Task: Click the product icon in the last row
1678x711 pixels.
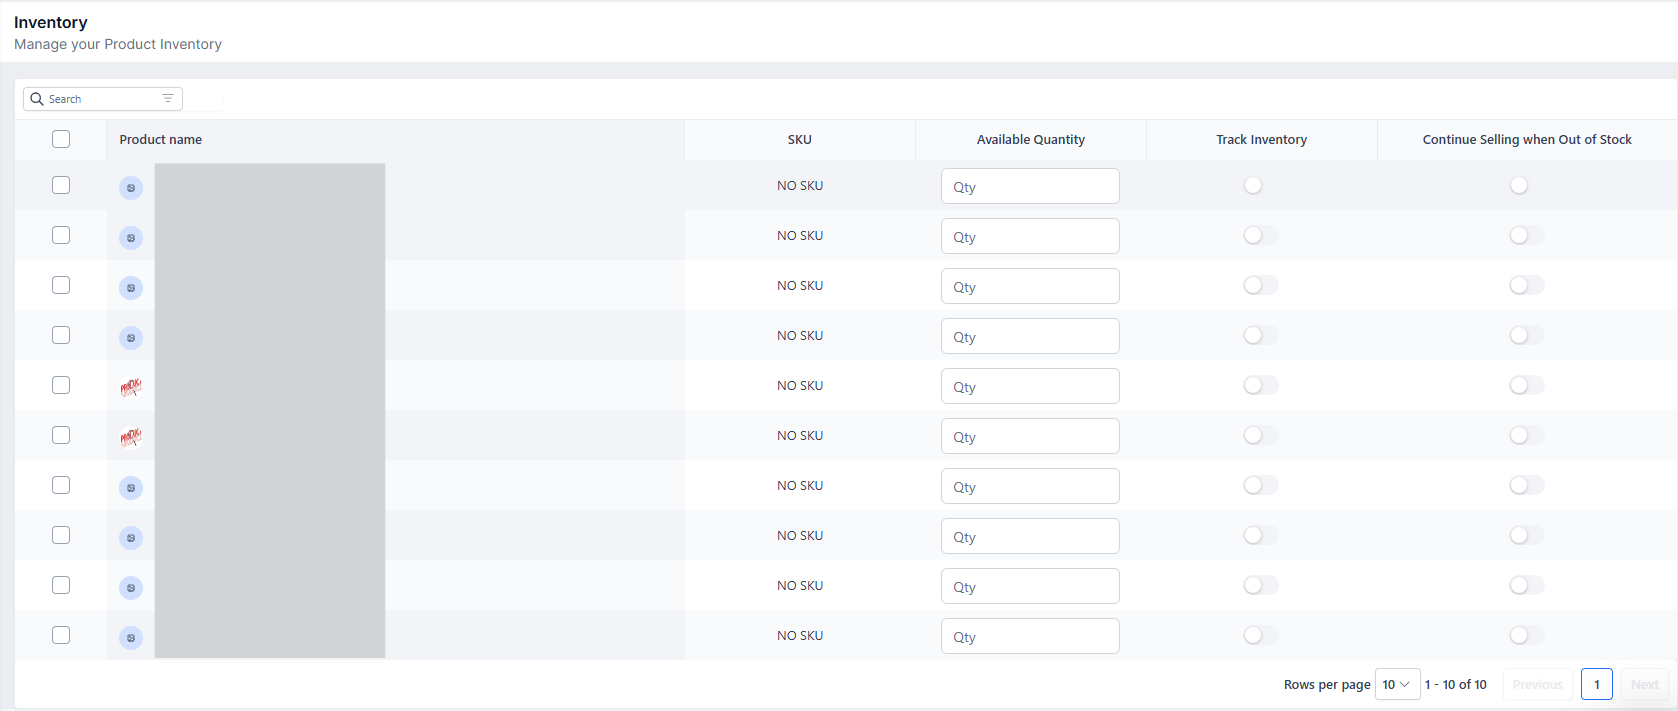Action: [x=131, y=638]
